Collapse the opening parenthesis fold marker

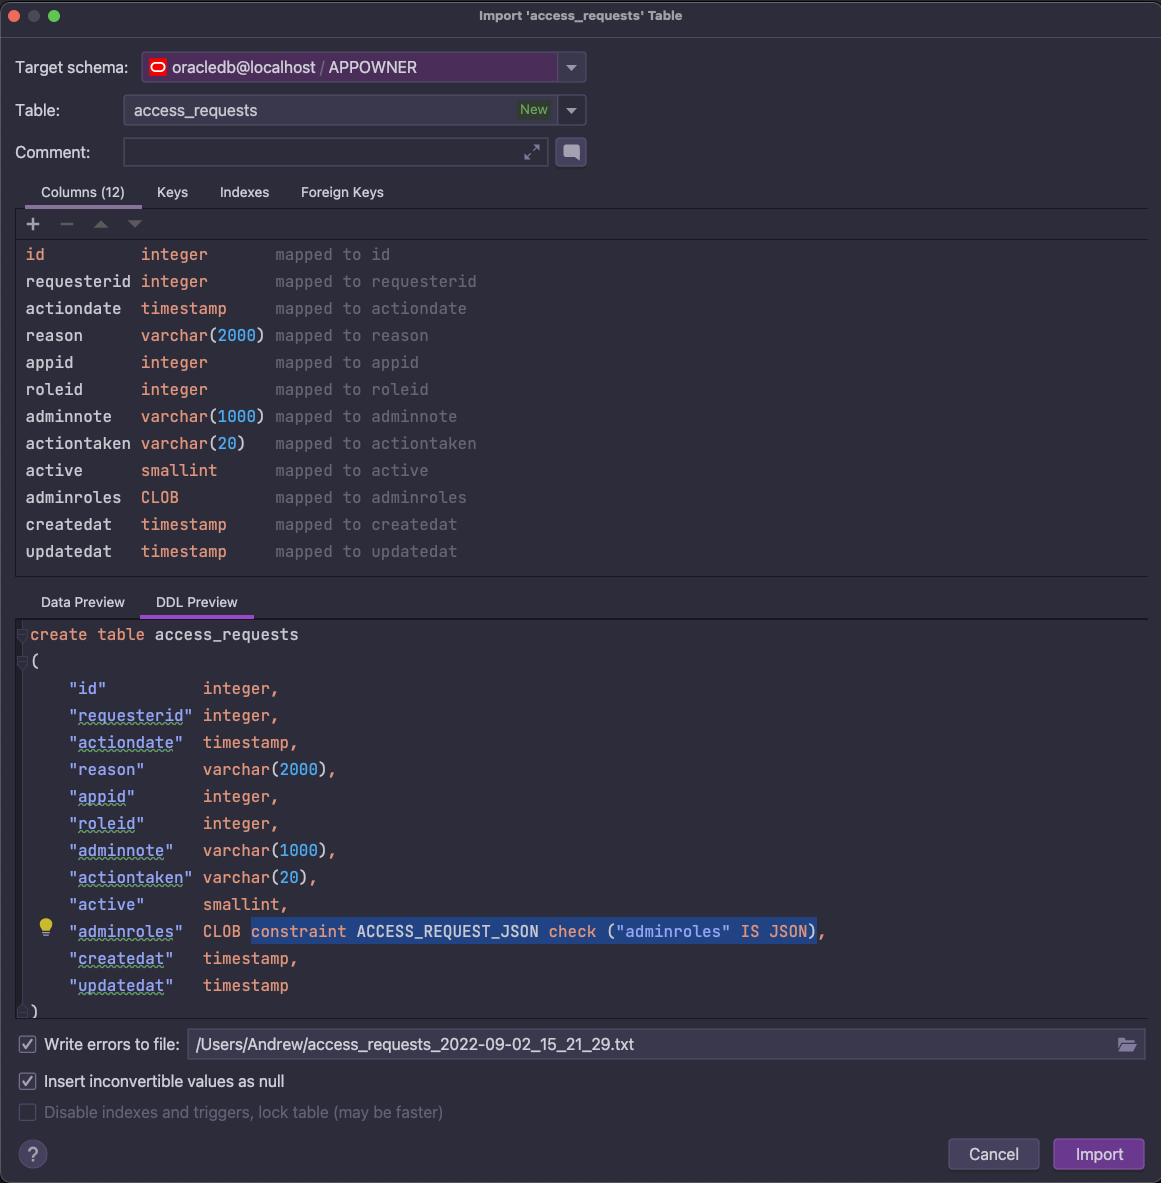pyautogui.click(x=23, y=662)
